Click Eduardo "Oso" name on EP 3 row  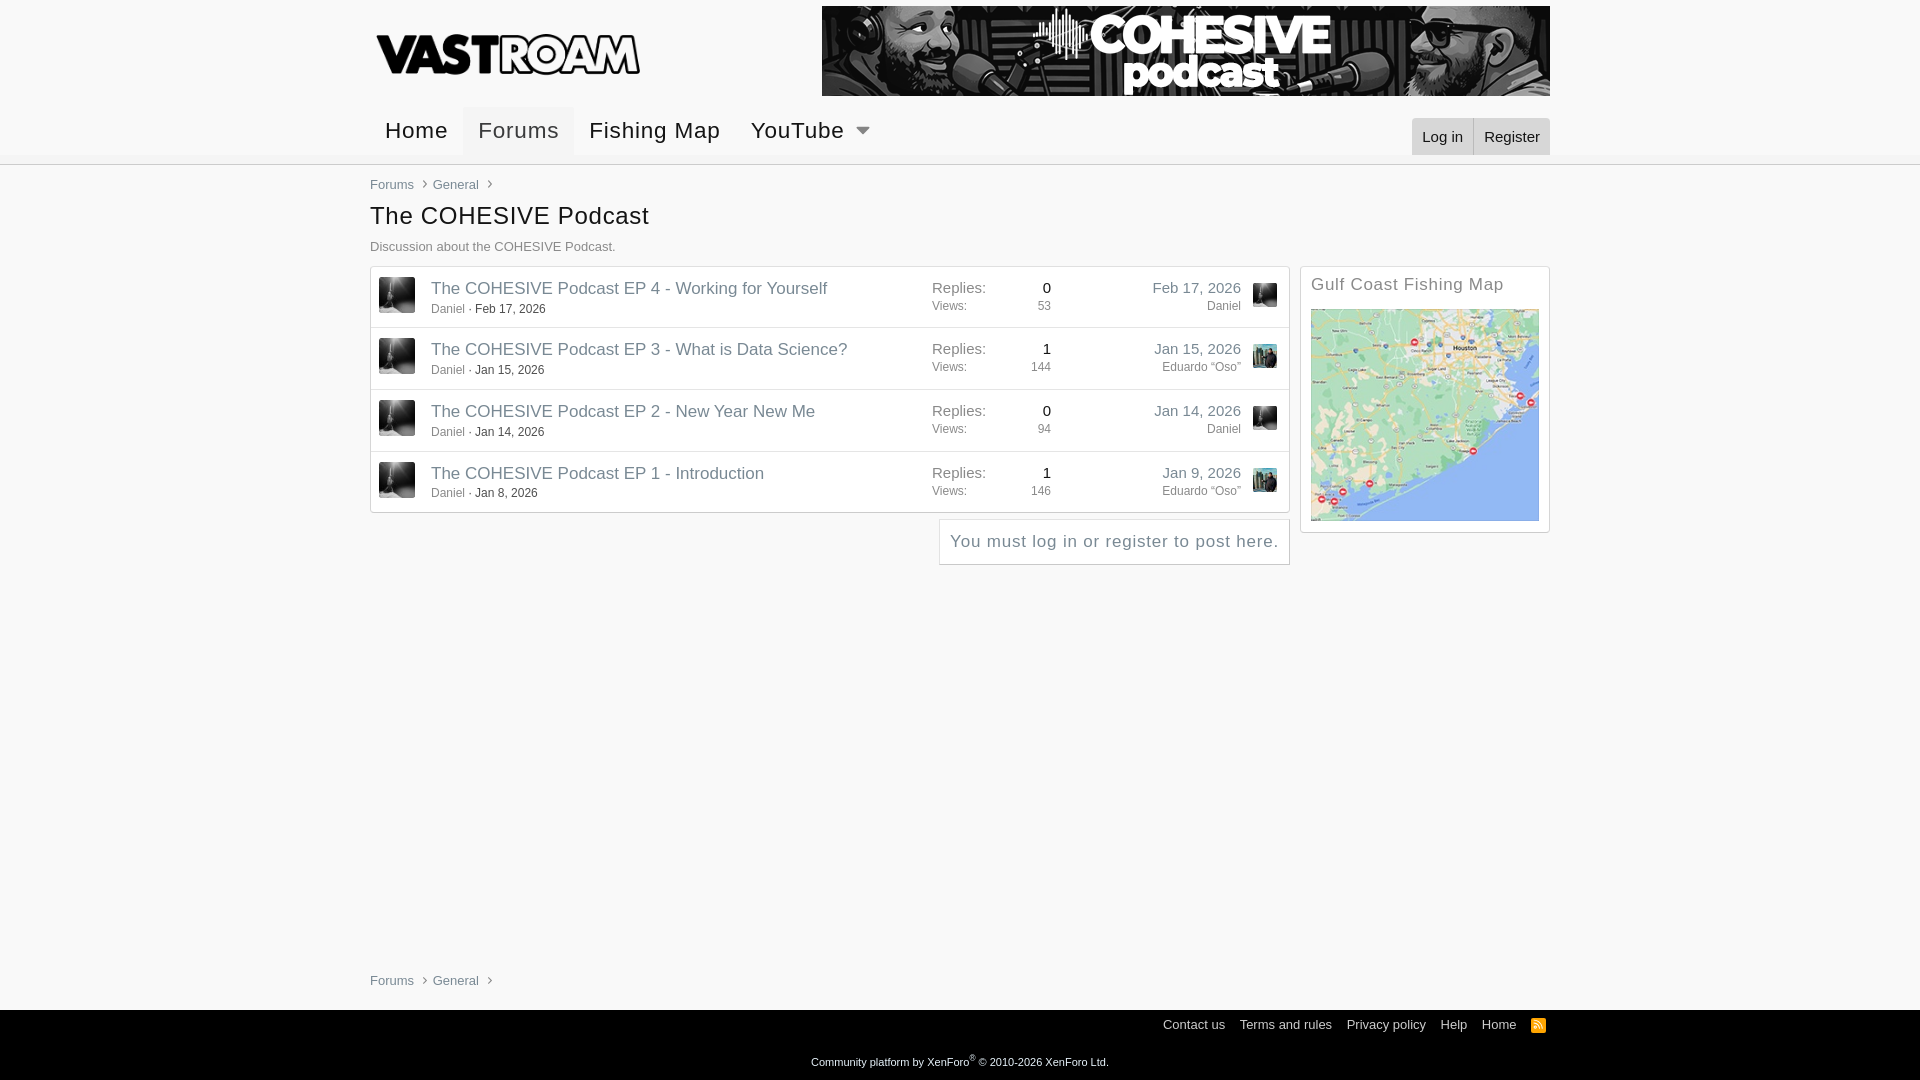[x=1201, y=367]
